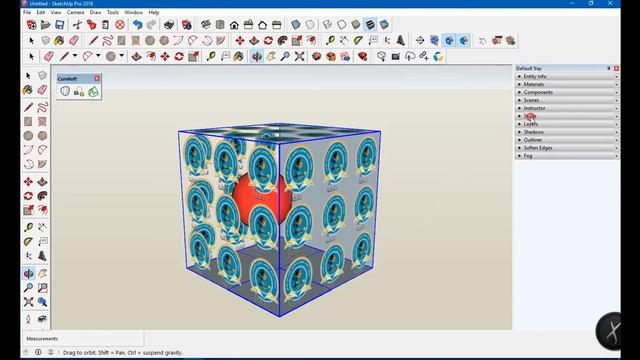
Task: Click the Cut scissors icon
Action: click(78, 25)
